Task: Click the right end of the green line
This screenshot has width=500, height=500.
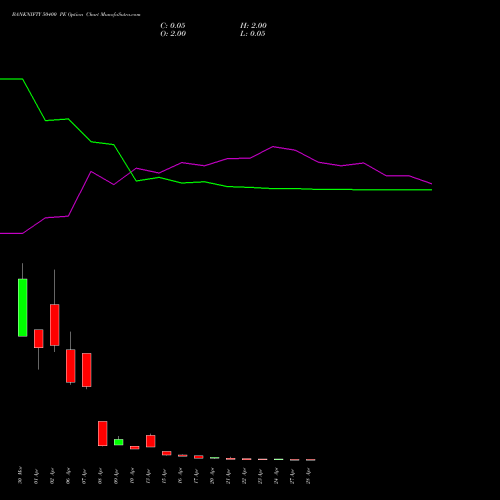Action: pos(431,190)
